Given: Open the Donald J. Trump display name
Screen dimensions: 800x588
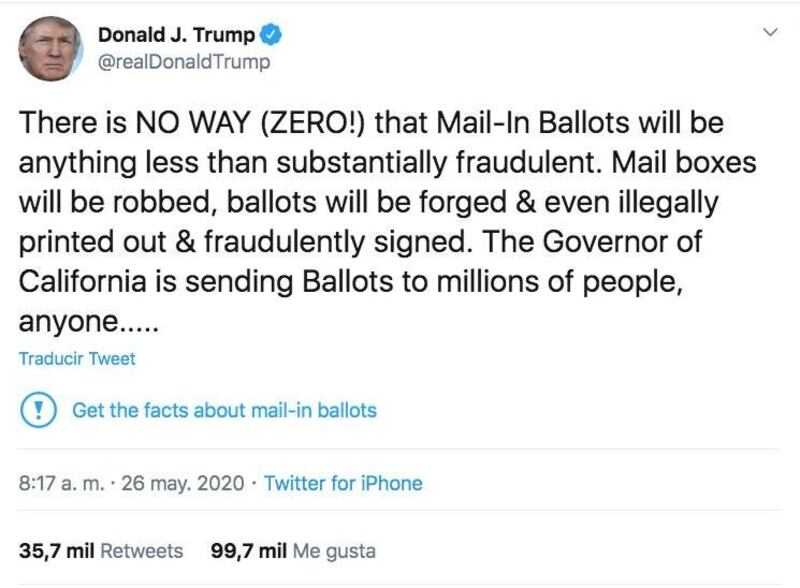Looking at the screenshot, I should point(176,36).
